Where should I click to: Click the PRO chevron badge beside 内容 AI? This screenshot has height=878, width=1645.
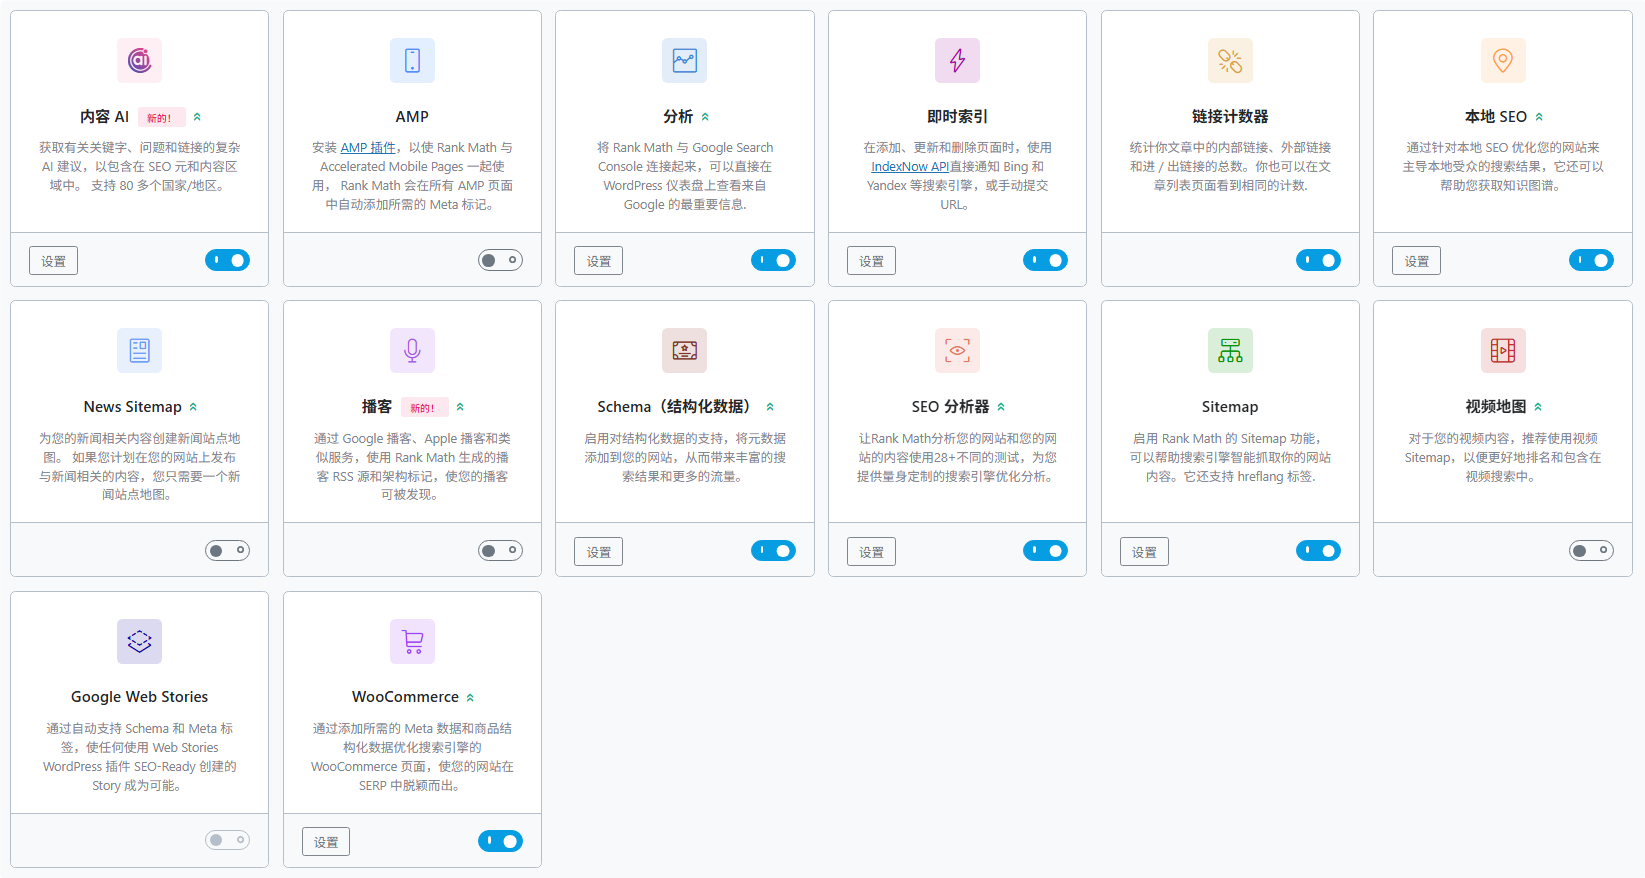tap(197, 117)
